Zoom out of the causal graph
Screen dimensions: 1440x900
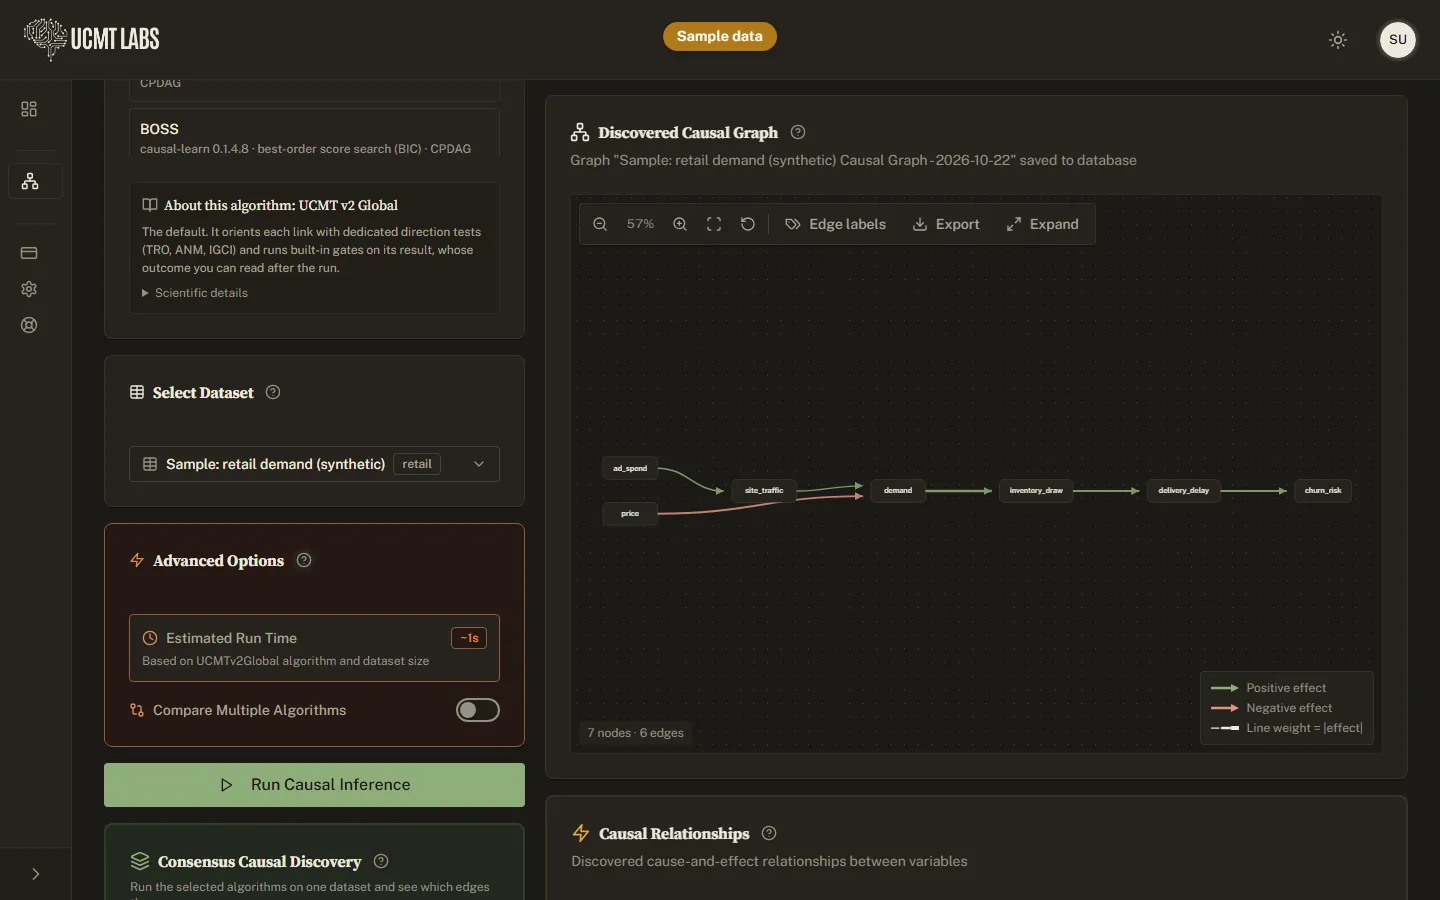[x=600, y=224]
